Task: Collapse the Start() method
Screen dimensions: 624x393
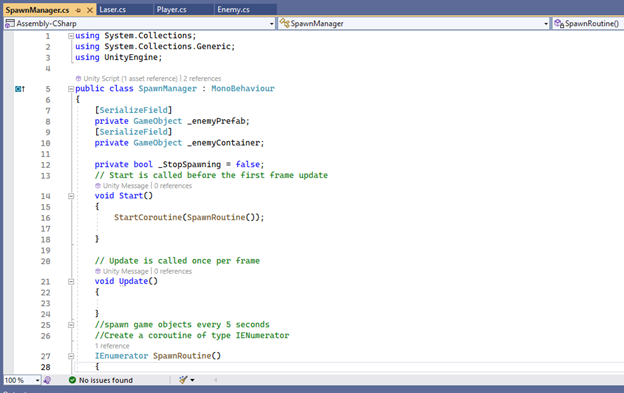Action: click(x=71, y=196)
